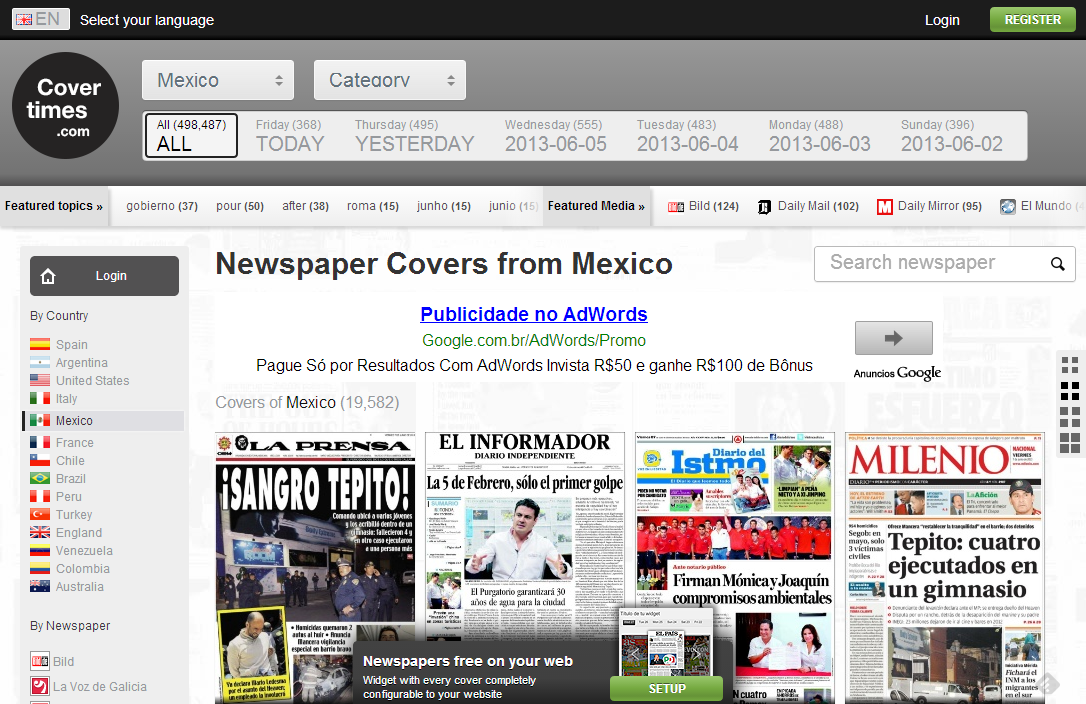Click the Australia flag icon
Screen dimensions: 1086x704
tap(40, 586)
